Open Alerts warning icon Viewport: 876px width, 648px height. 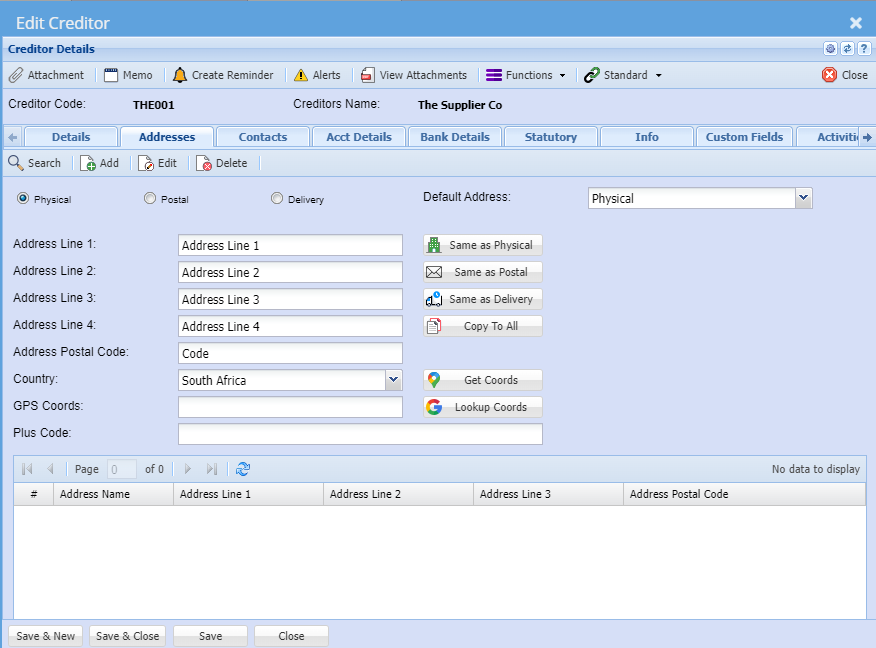301,75
